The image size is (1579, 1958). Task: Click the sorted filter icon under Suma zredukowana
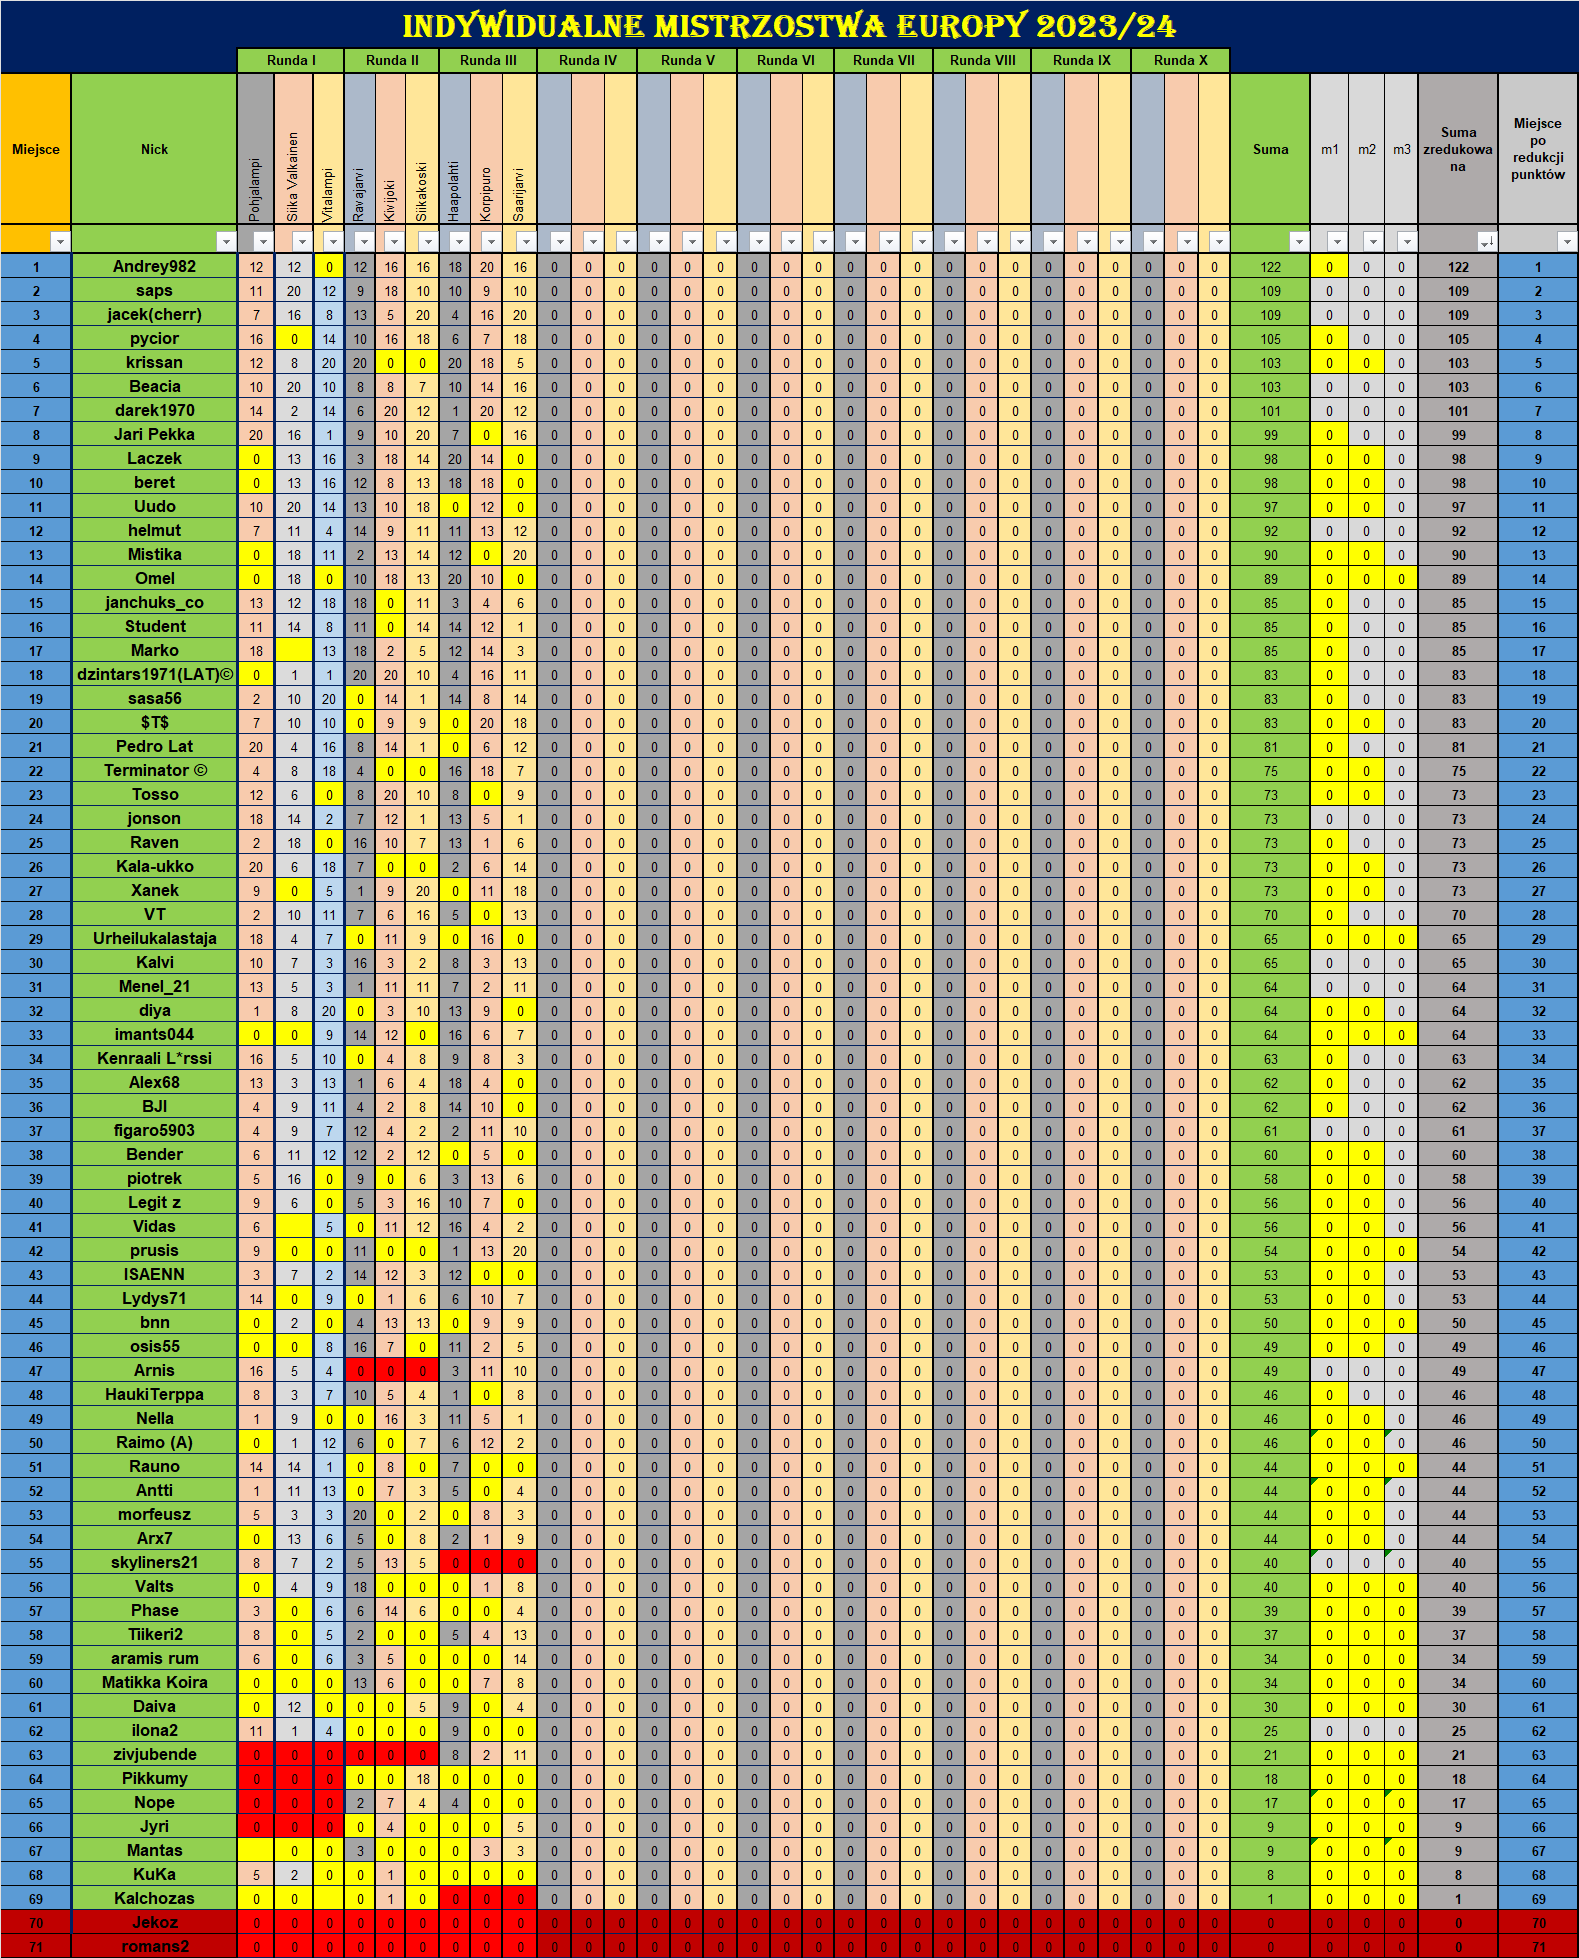point(1487,241)
